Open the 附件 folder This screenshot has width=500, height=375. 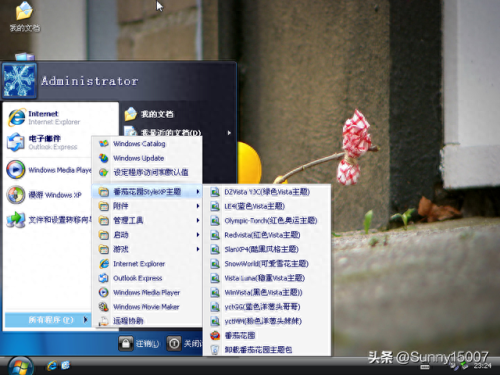(x=147, y=206)
